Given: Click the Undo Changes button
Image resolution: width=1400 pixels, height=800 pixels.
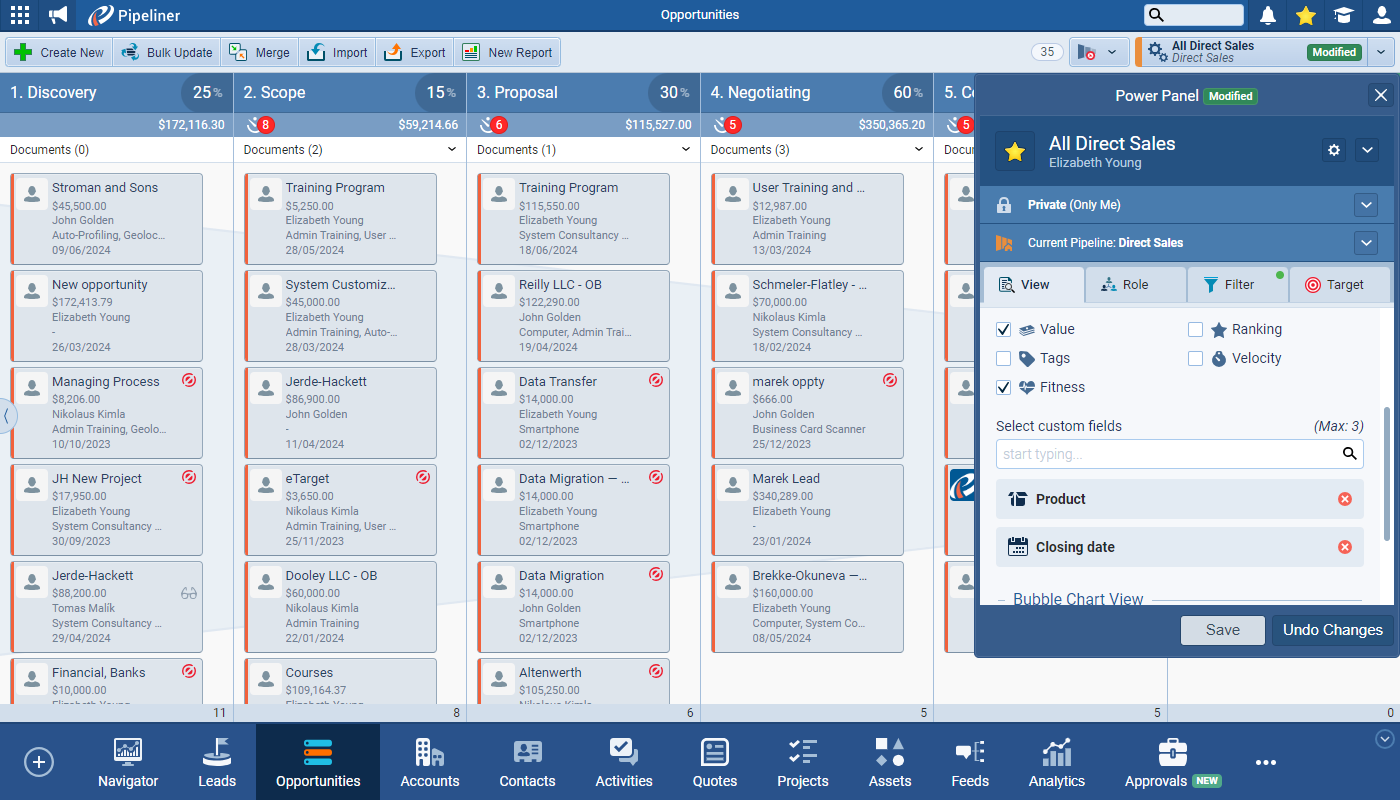Looking at the screenshot, I should [1332, 630].
